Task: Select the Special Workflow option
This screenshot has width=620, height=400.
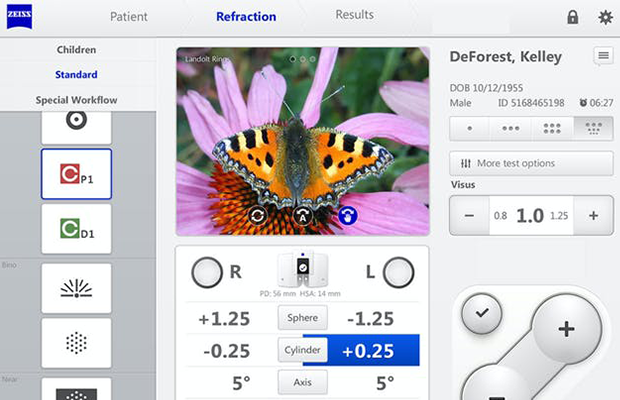Action: click(76, 100)
